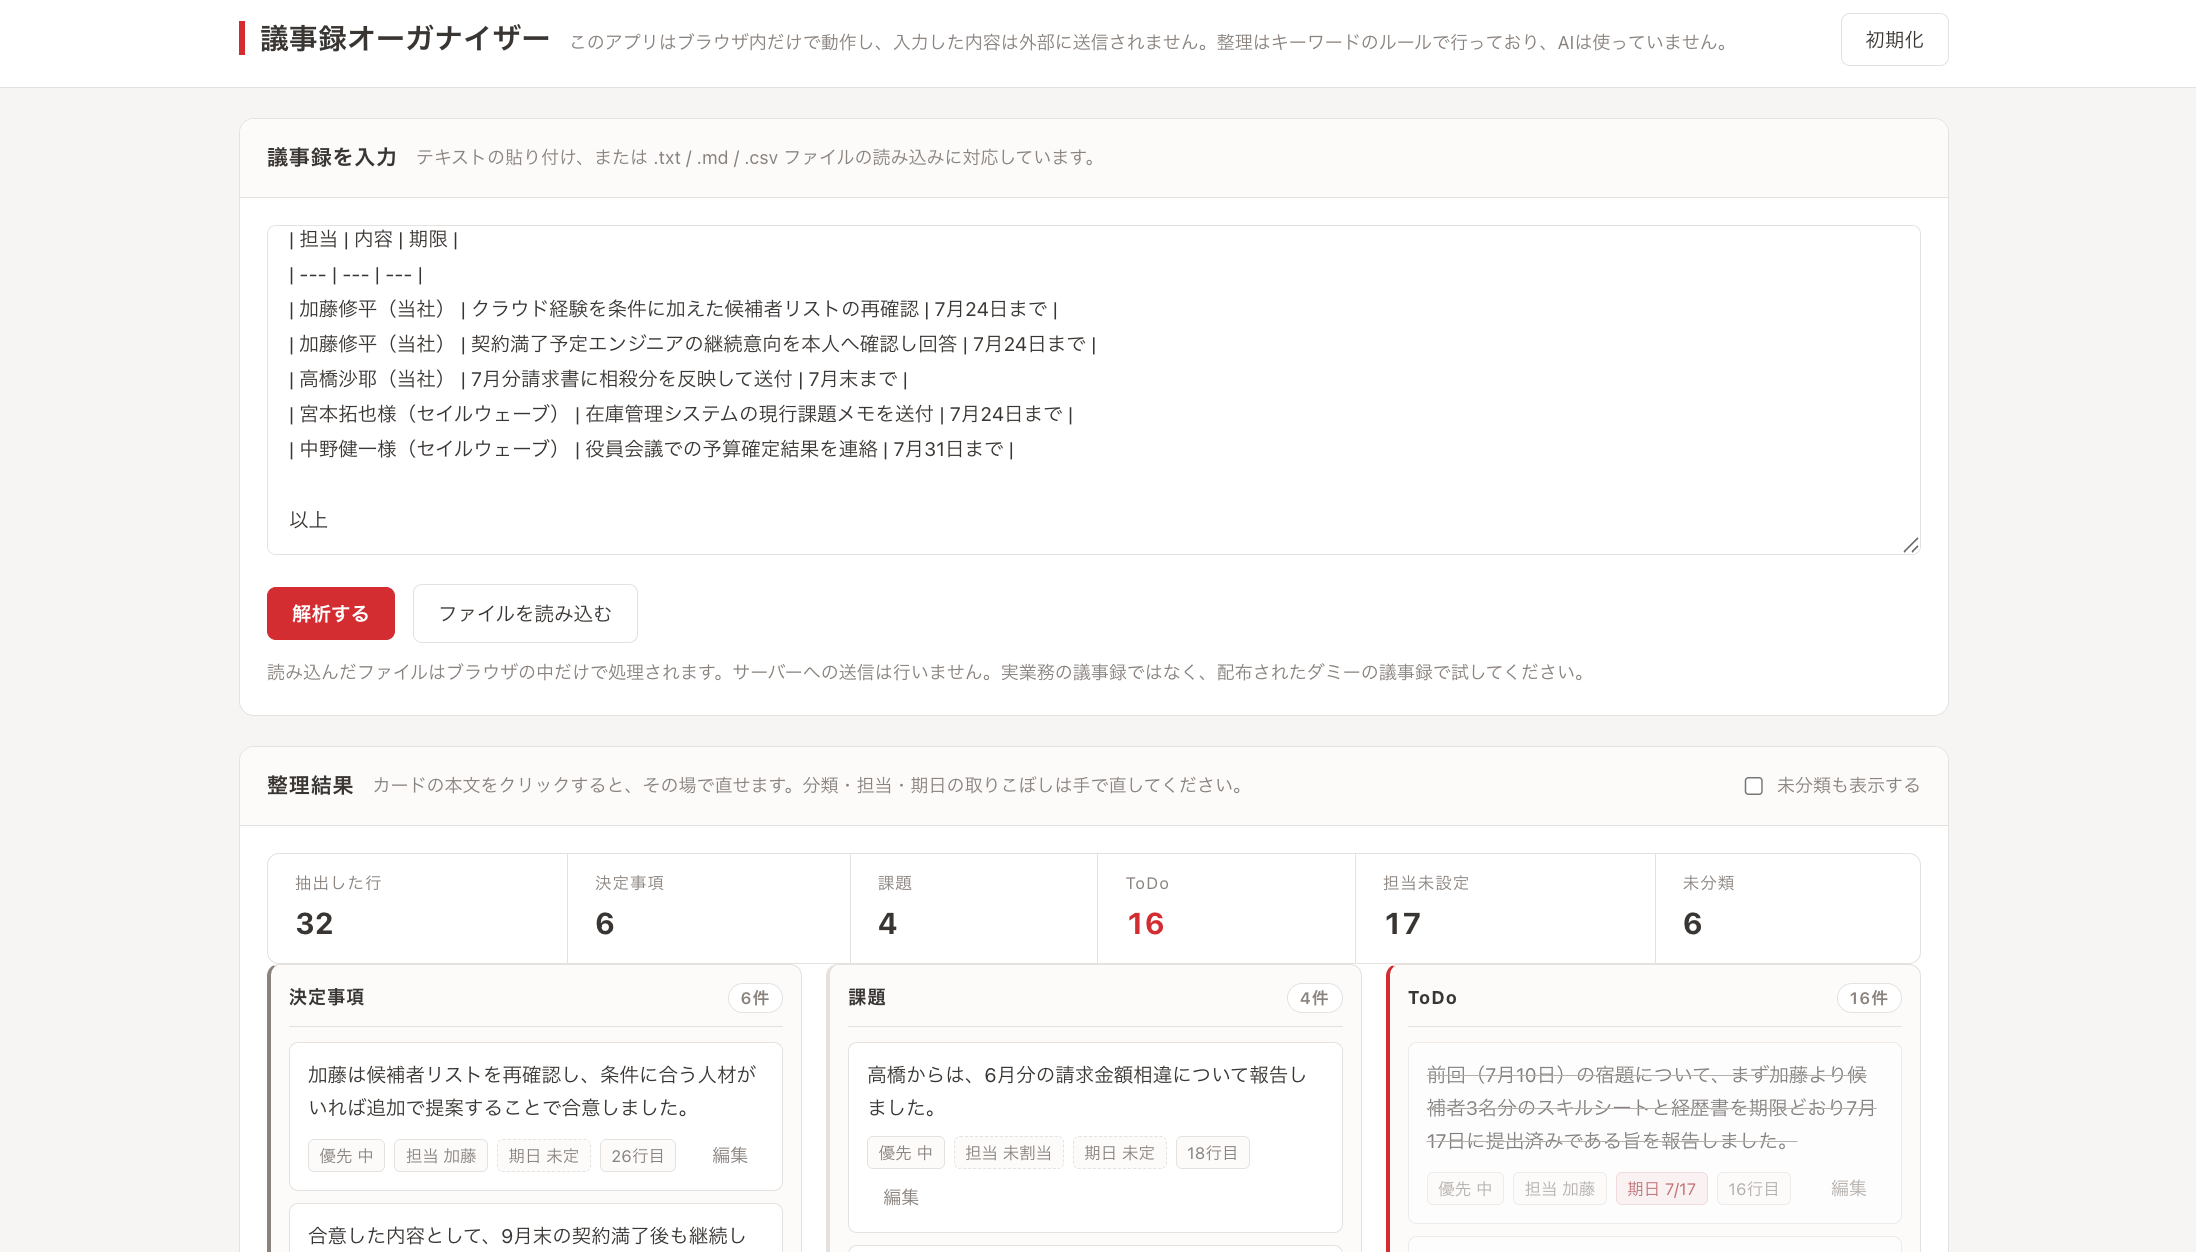Grab the textarea resize handle
The image size is (2196, 1252).
tap(1910, 545)
